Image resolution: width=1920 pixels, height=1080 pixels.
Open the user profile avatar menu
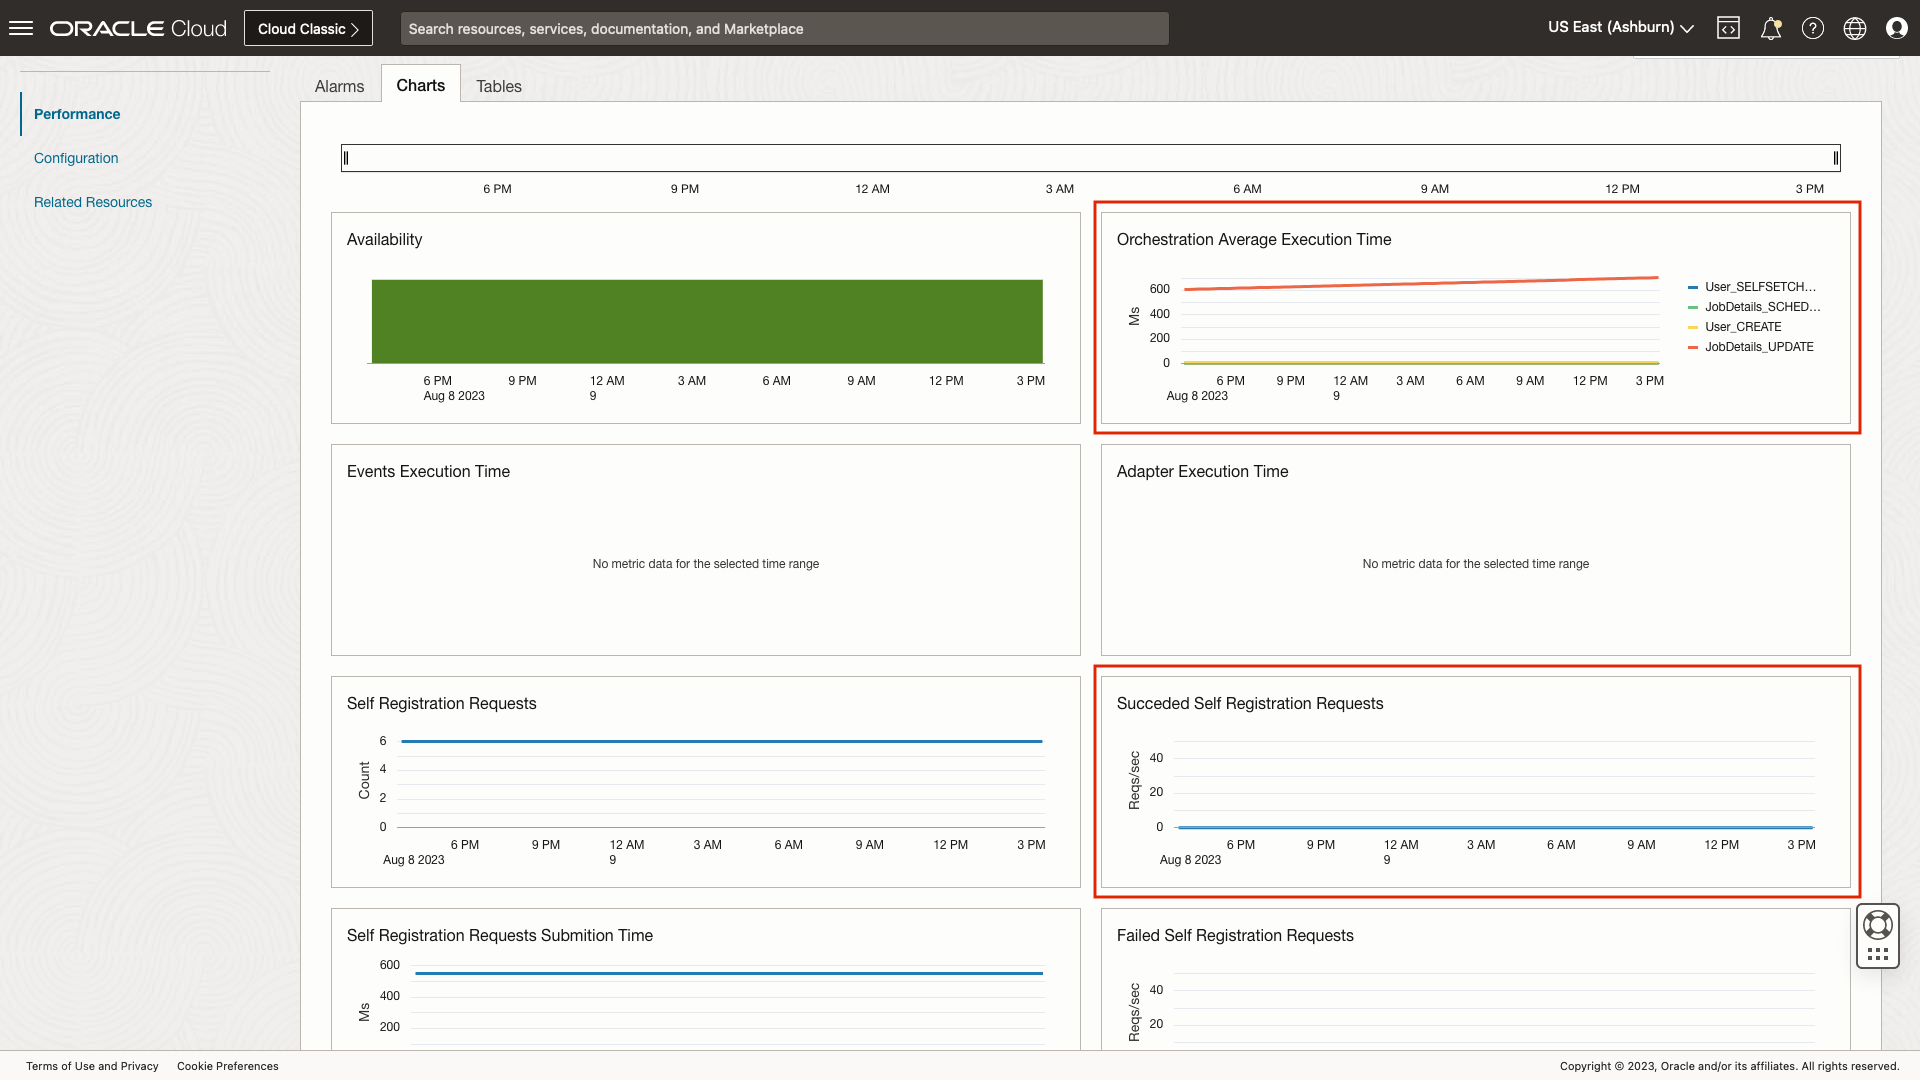click(1896, 28)
